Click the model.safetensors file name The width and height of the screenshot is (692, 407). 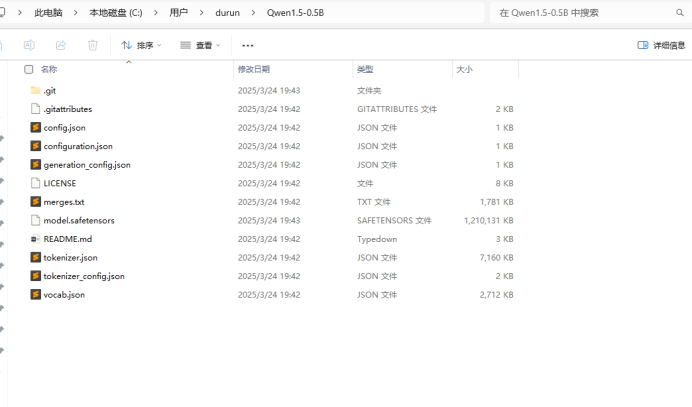click(x=79, y=220)
